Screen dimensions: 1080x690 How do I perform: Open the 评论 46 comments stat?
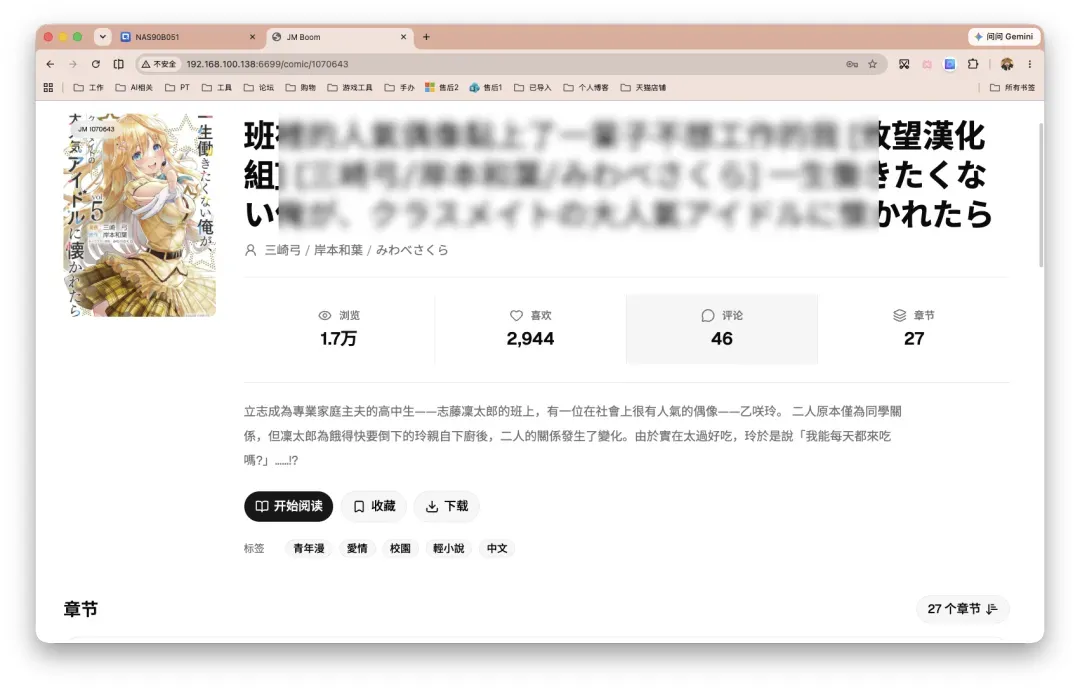[722, 328]
